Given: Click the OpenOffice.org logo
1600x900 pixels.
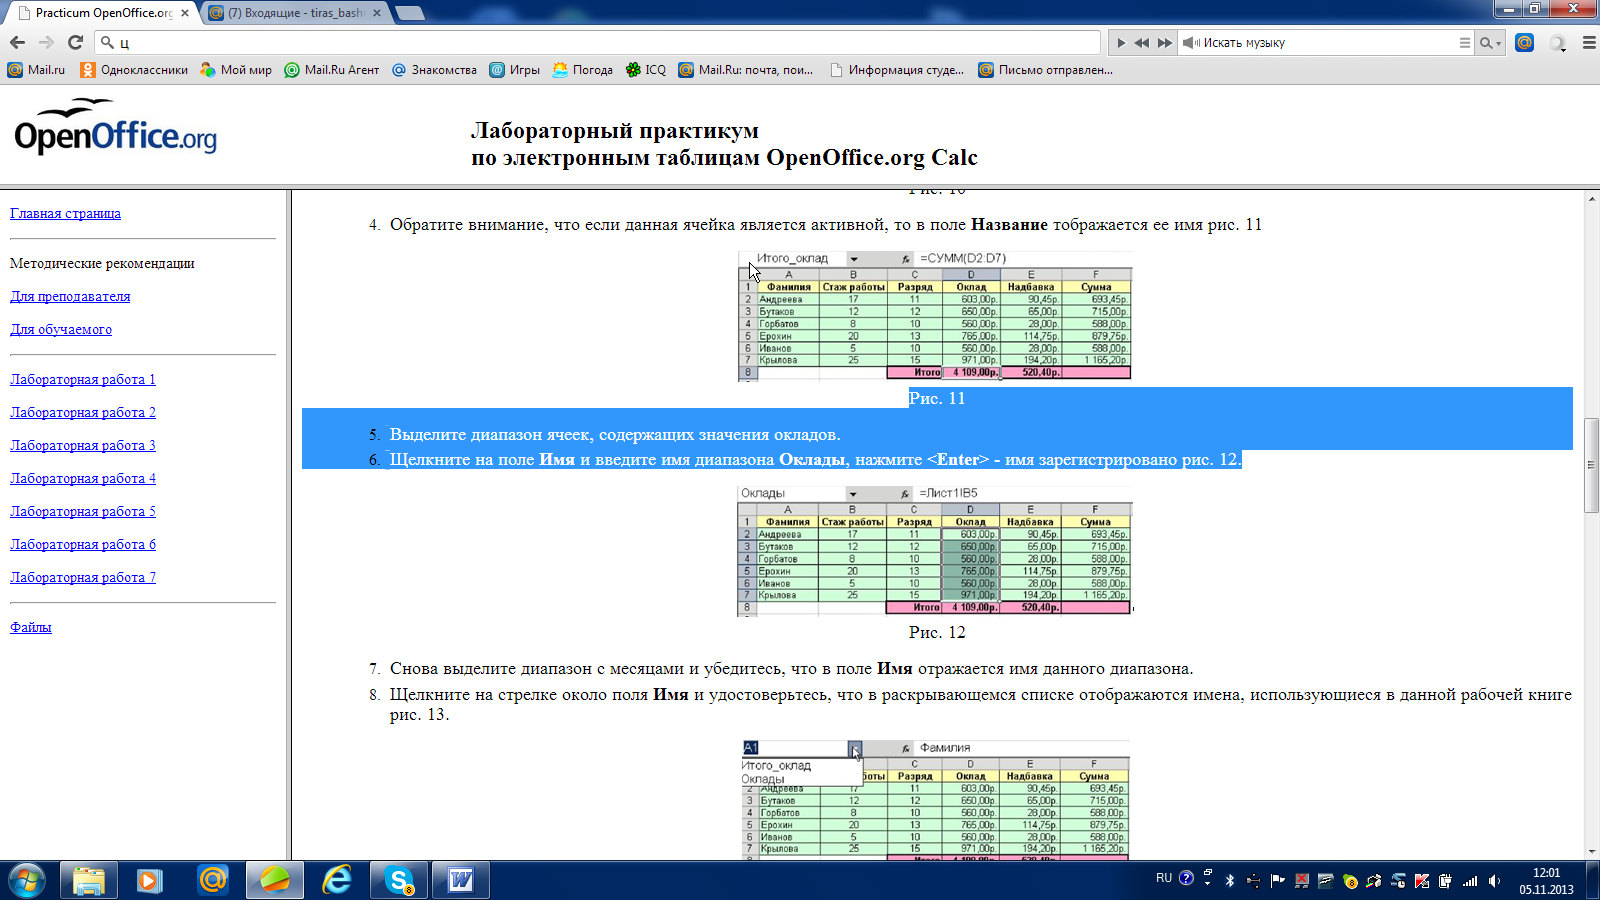Looking at the screenshot, I should click(x=115, y=127).
